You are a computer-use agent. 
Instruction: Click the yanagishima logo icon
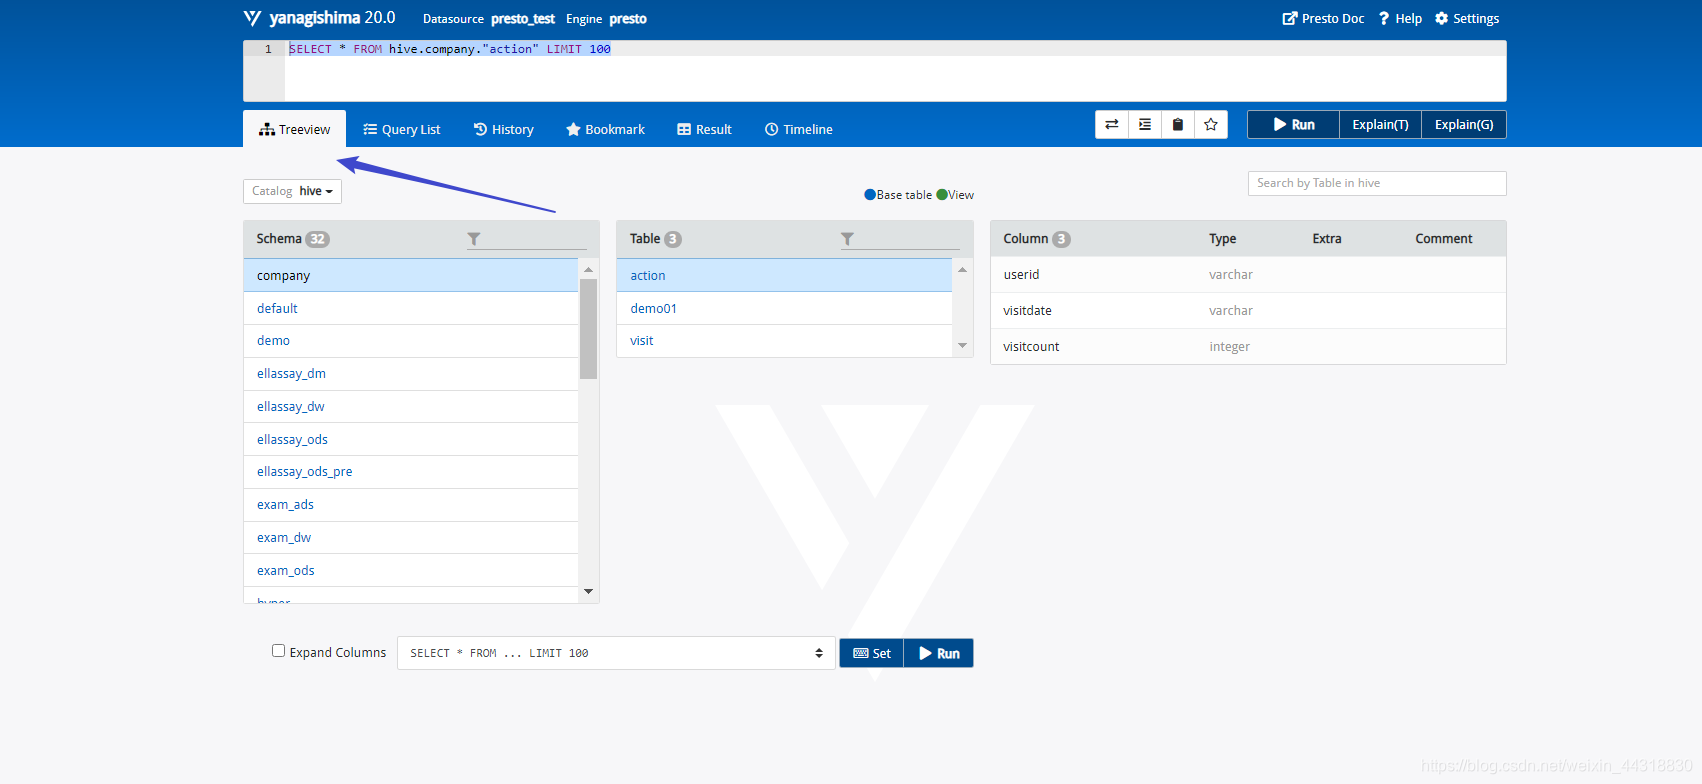252,18
